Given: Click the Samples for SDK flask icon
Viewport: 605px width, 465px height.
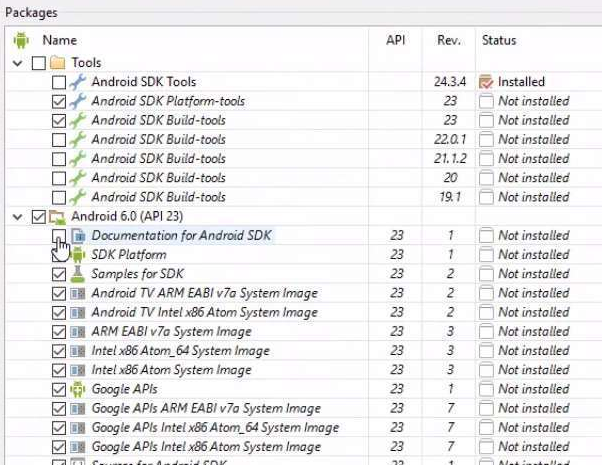Looking at the screenshot, I should (78, 274).
